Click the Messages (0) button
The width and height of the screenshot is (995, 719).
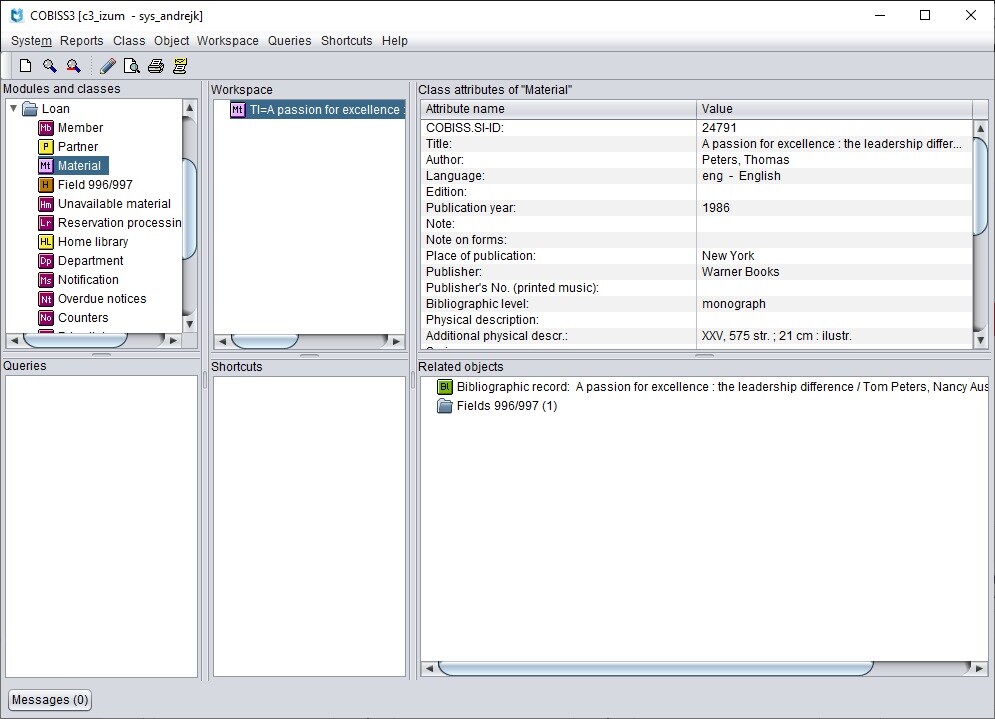point(49,699)
